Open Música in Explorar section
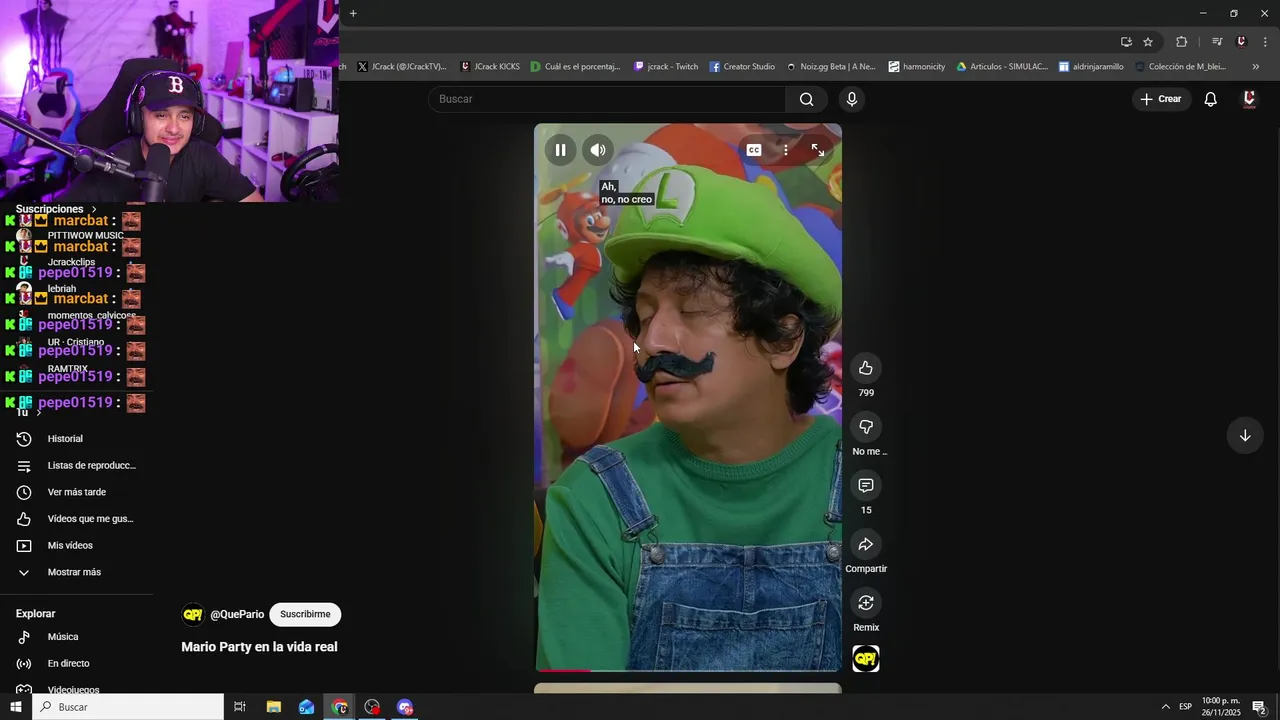The image size is (1280, 720). tap(63, 637)
